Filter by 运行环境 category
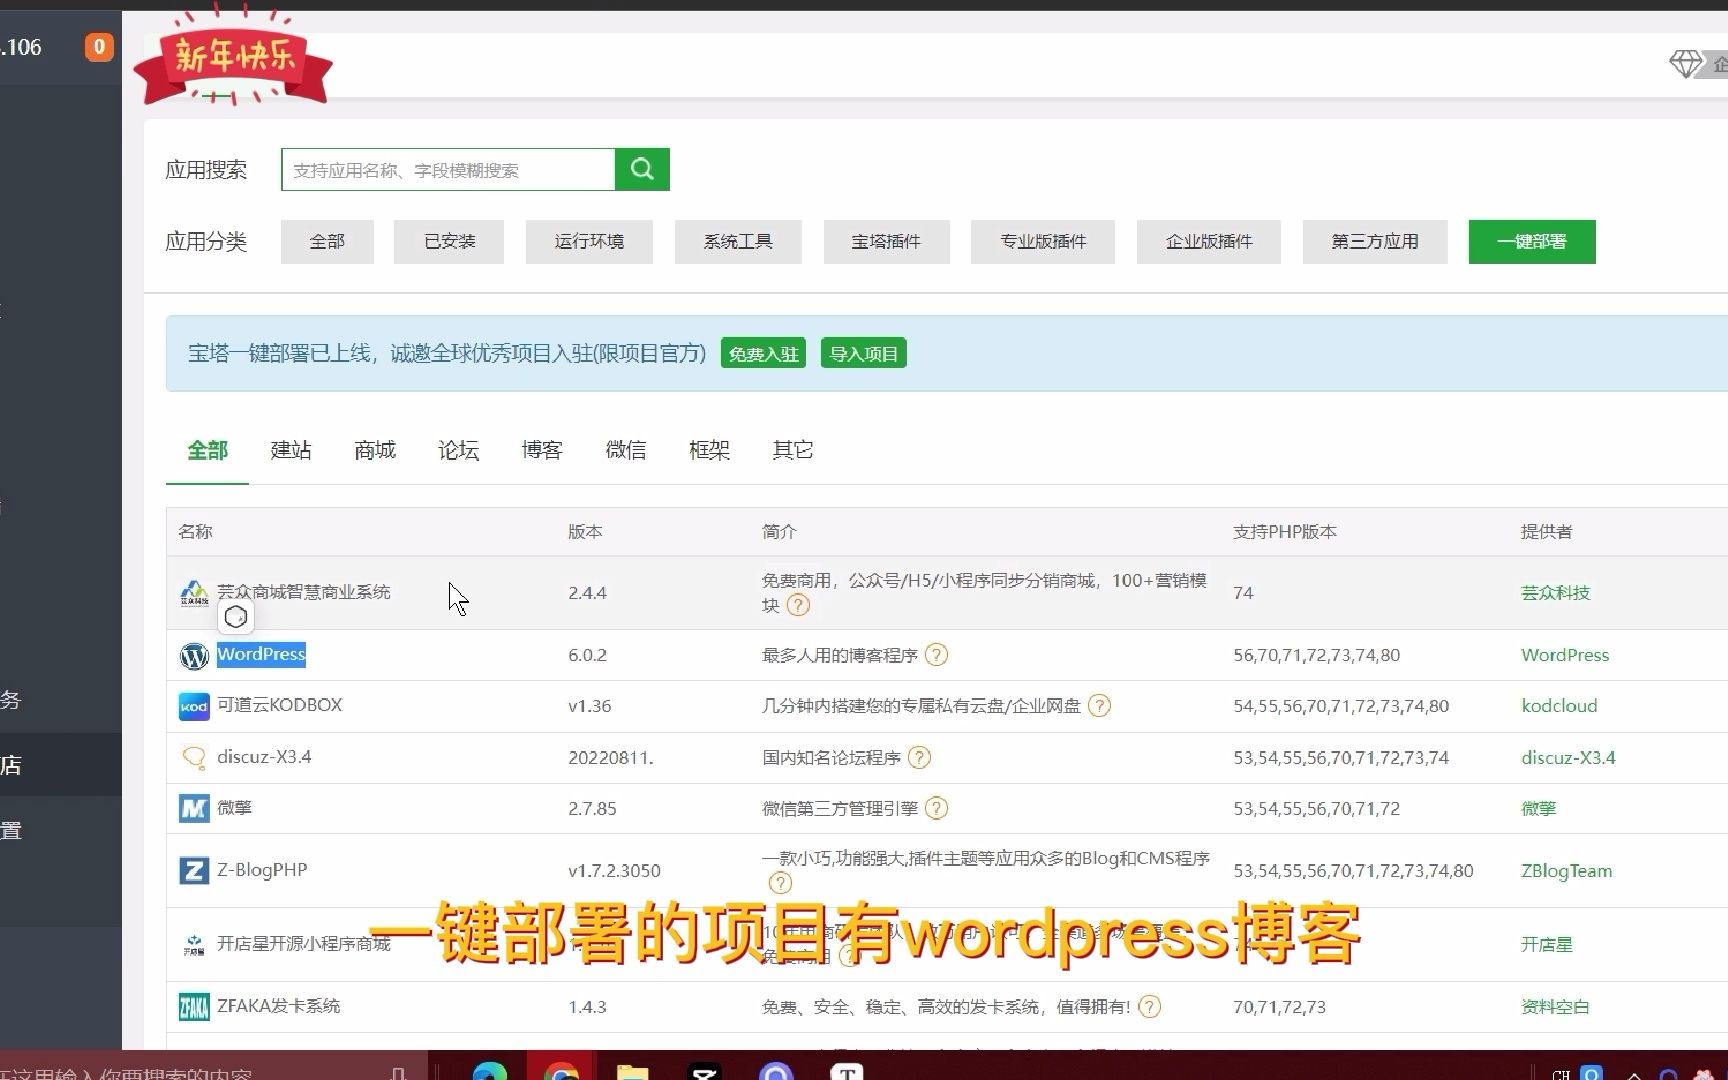1728x1080 pixels. coord(589,242)
